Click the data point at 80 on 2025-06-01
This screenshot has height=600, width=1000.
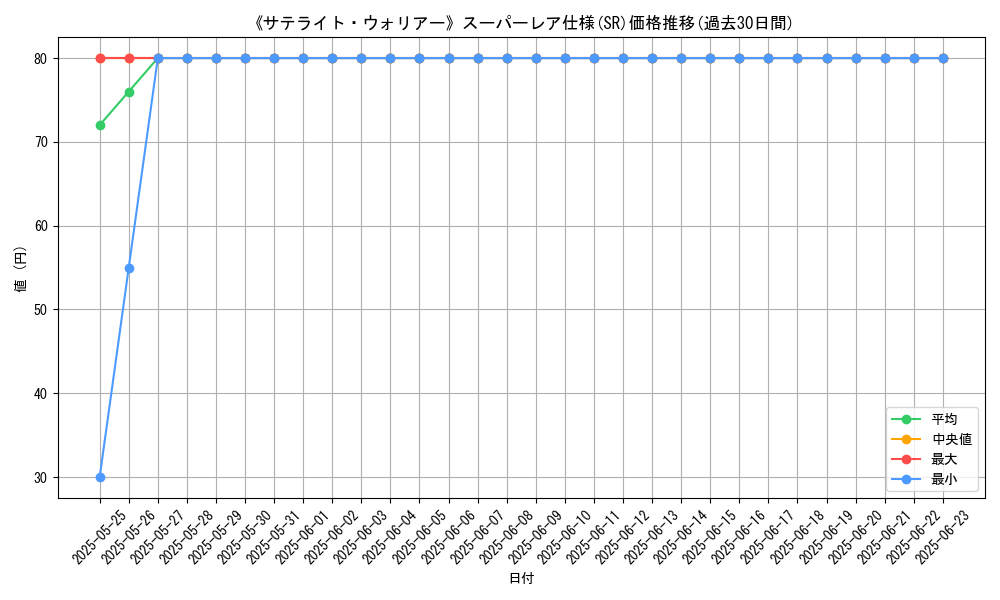click(304, 59)
